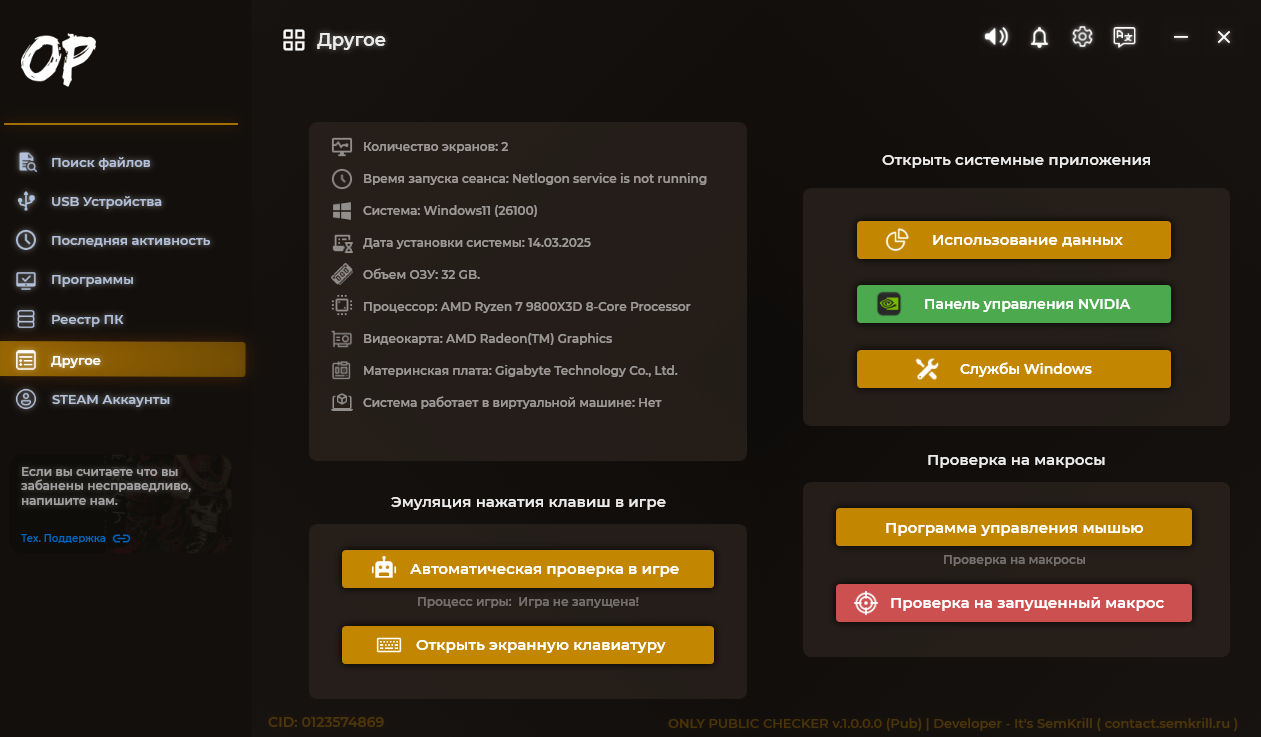Open Последняя активность in sidebar
The image size is (1261, 737).
pyautogui.click(x=130, y=240)
